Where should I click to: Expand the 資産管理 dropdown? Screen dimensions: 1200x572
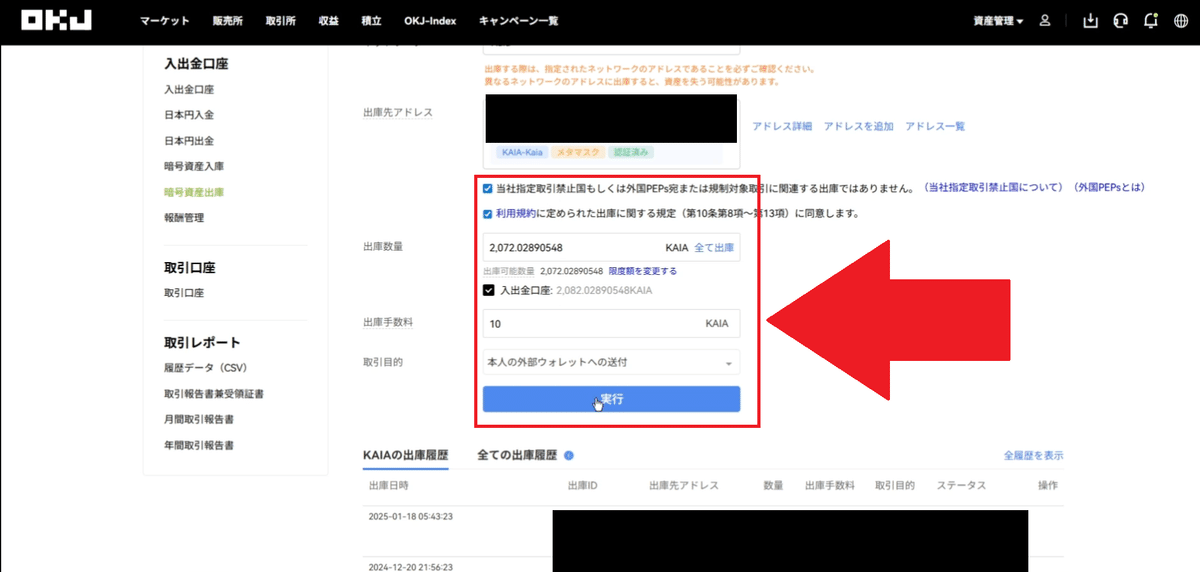[x=999, y=21]
